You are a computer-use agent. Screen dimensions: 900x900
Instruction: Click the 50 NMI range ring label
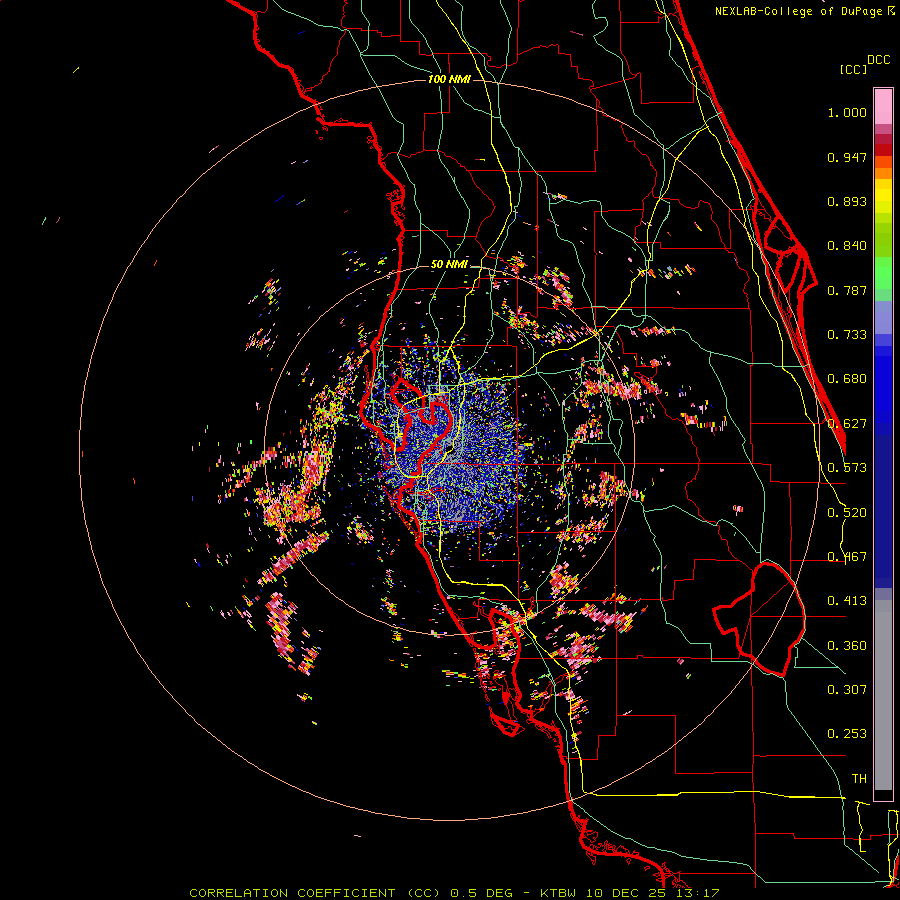(449, 265)
